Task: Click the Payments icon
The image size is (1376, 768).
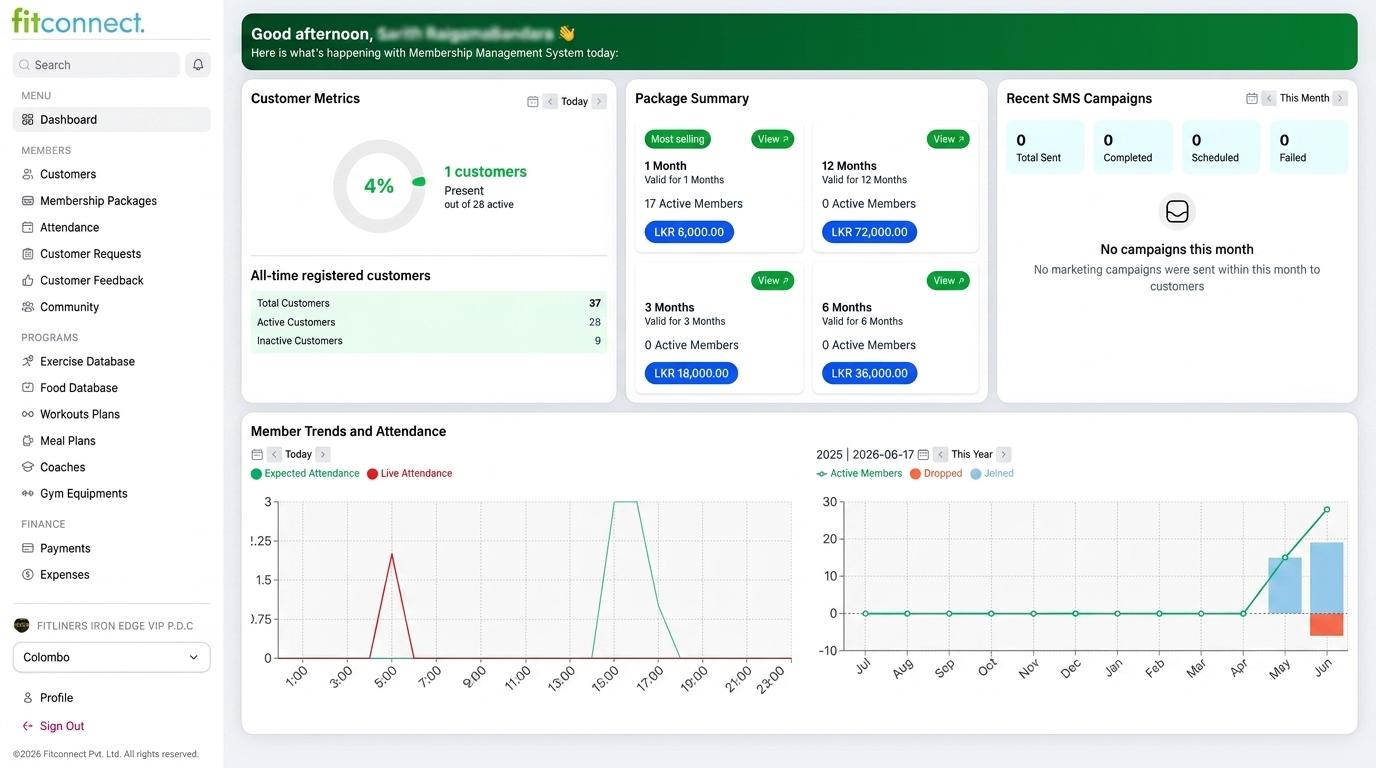Action: [28, 548]
